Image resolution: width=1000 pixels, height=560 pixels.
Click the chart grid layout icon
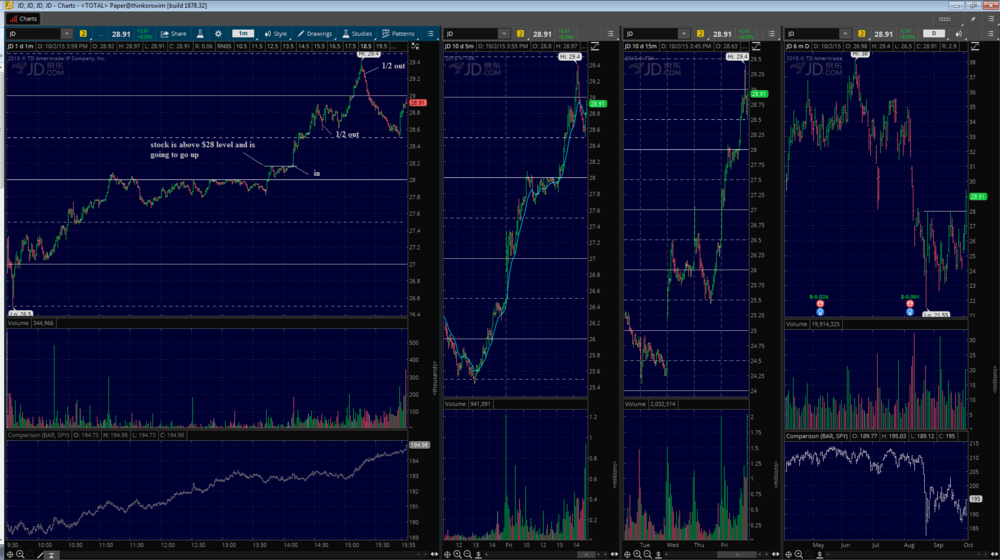tap(945, 19)
